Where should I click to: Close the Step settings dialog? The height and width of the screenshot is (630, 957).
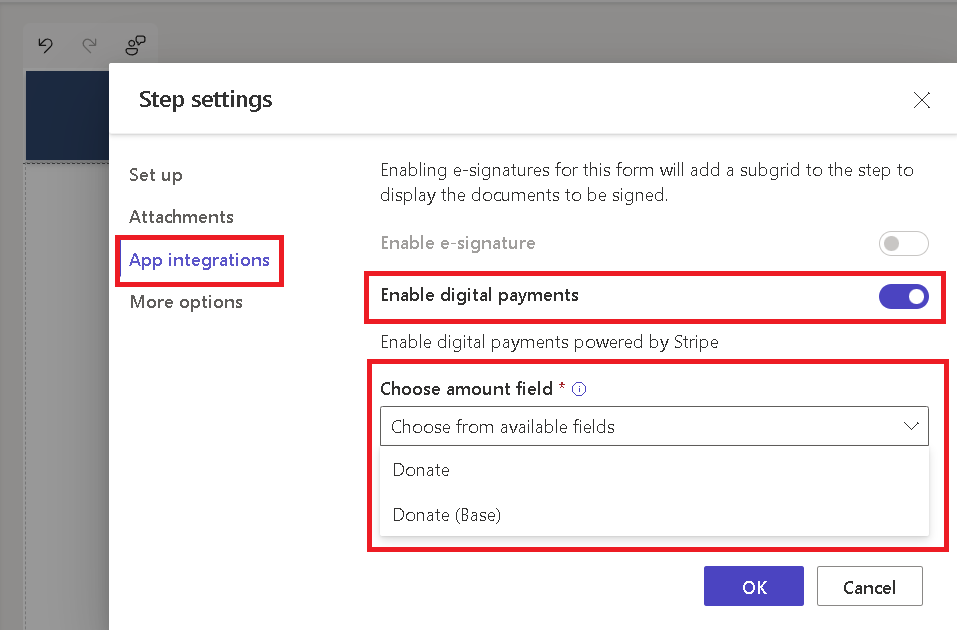[922, 100]
